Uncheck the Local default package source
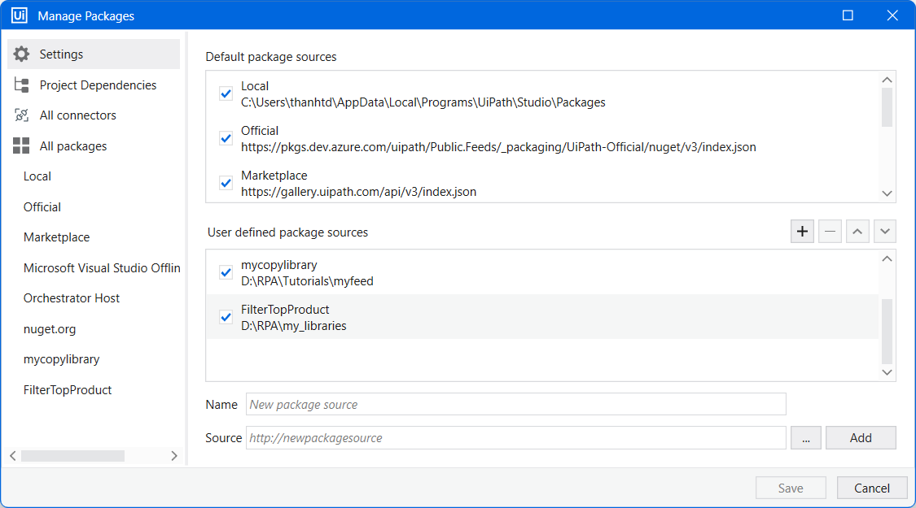This screenshot has height=508, width=916. point(226,94)
